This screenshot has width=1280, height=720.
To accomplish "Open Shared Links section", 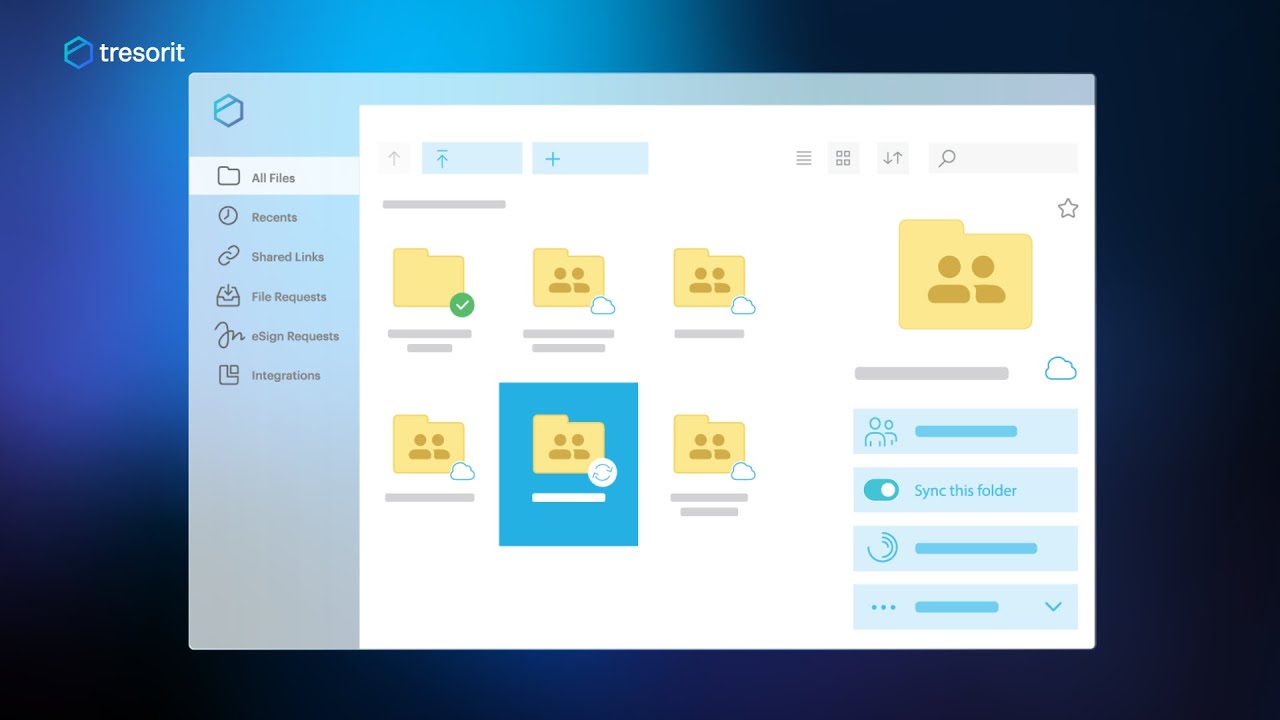I will (x=286, y=257).
